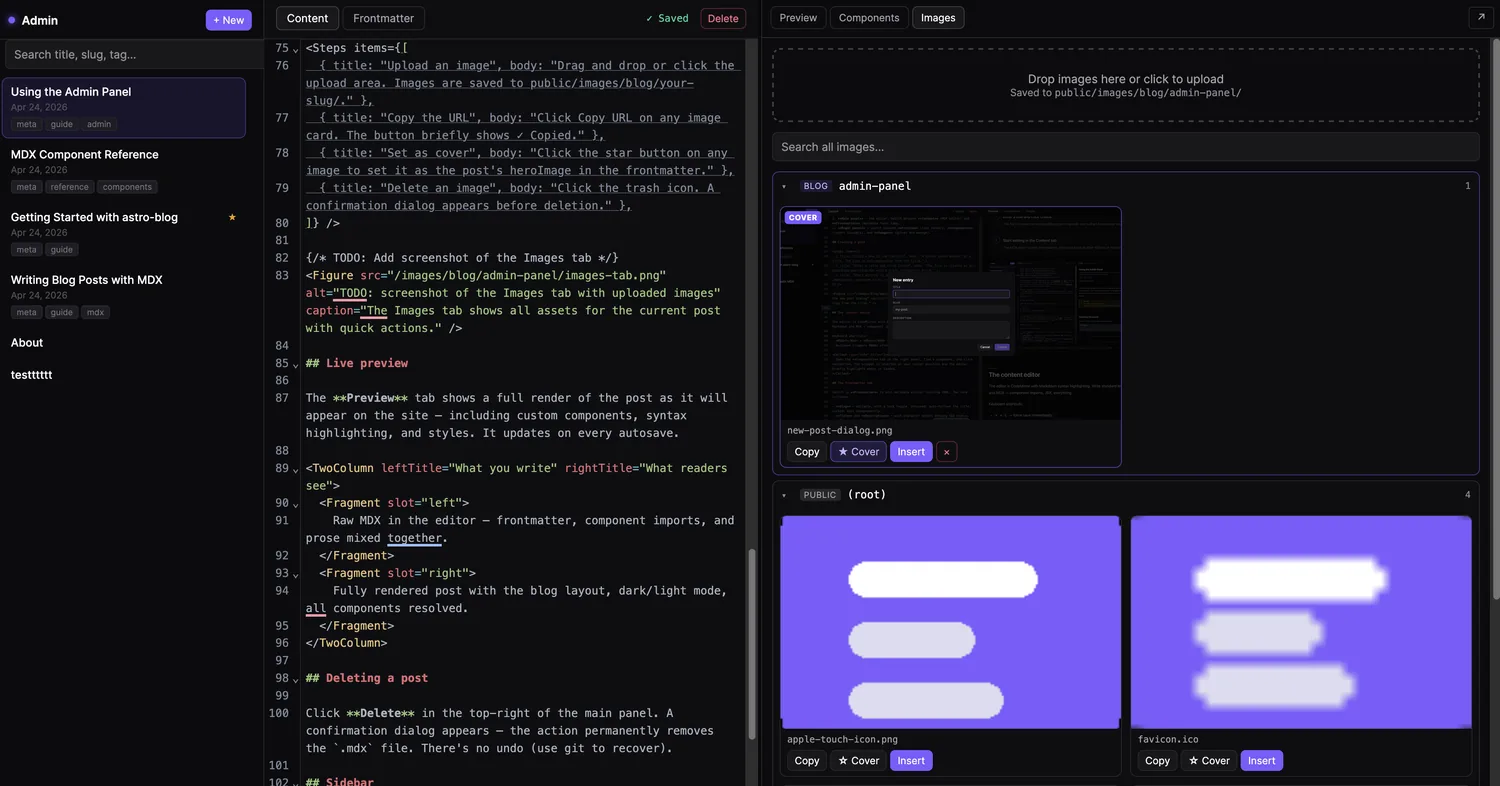This screenshot has height=786, width=1500.
Task: Collapse the BLOG admin-panel image group
Action: click(x=784, y=186)
